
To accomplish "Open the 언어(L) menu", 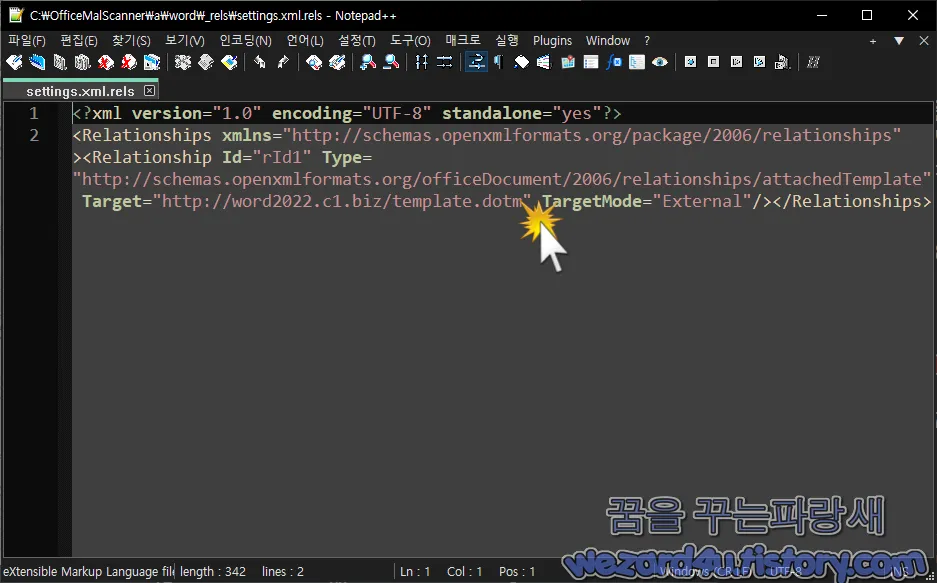I will click(x=305, y=41).
